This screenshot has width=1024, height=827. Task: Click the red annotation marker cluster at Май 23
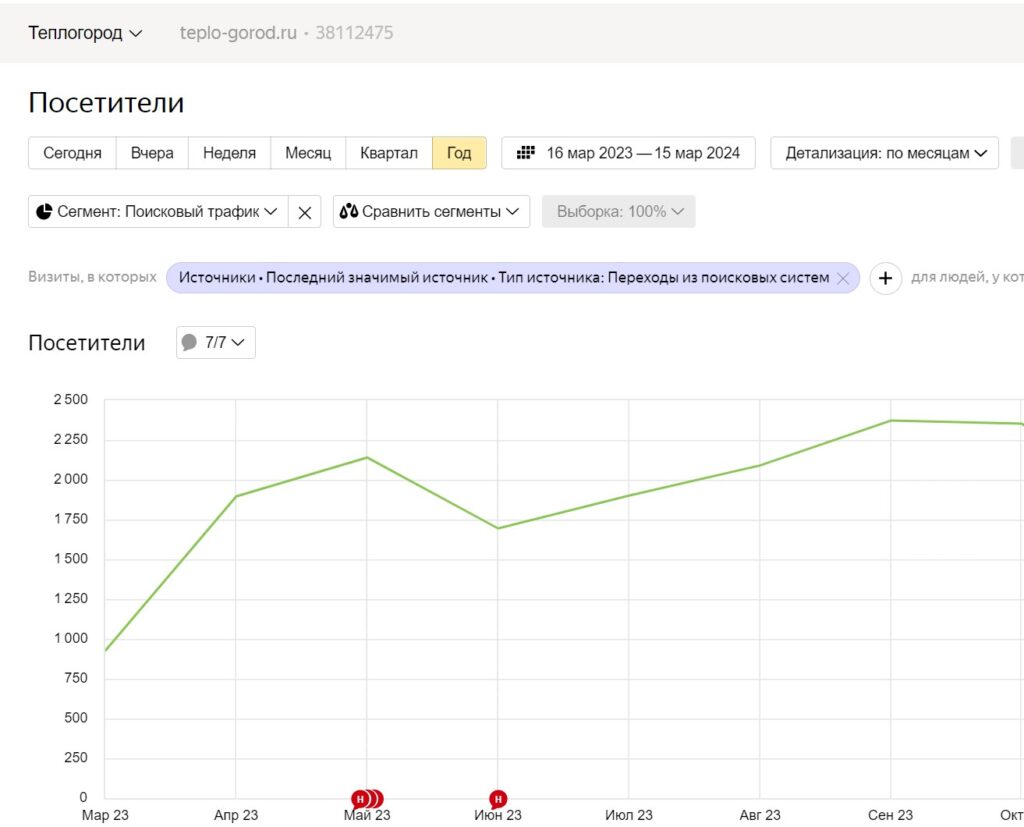coord(367,798)
